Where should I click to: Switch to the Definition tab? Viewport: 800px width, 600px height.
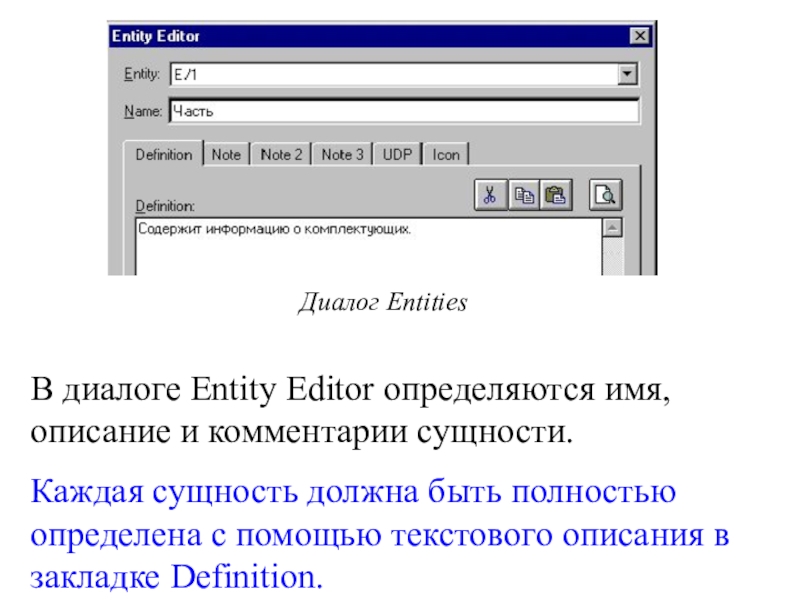pyautogui.click(x=163, y=155)
